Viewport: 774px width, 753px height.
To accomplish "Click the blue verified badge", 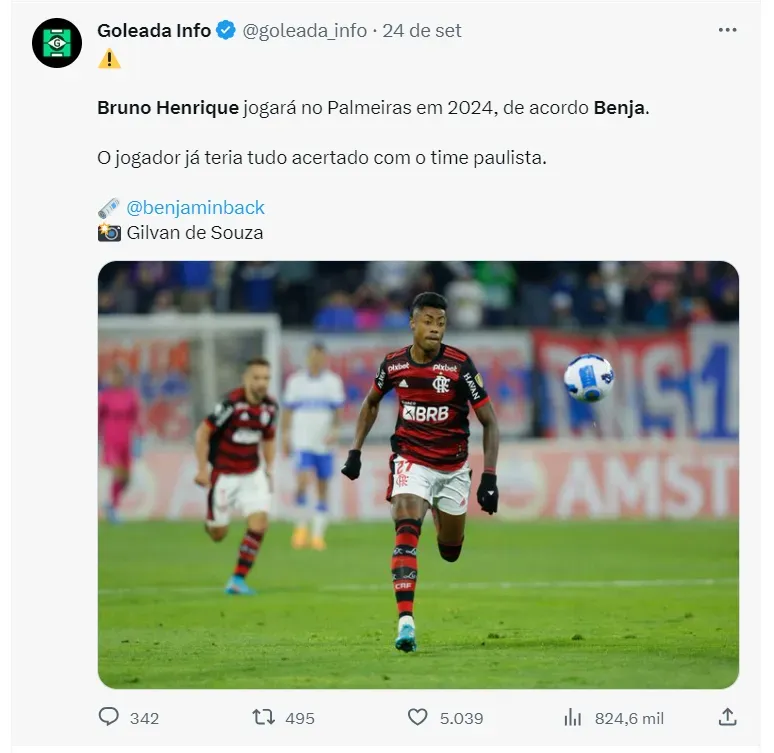I will (x=226, y=31).
